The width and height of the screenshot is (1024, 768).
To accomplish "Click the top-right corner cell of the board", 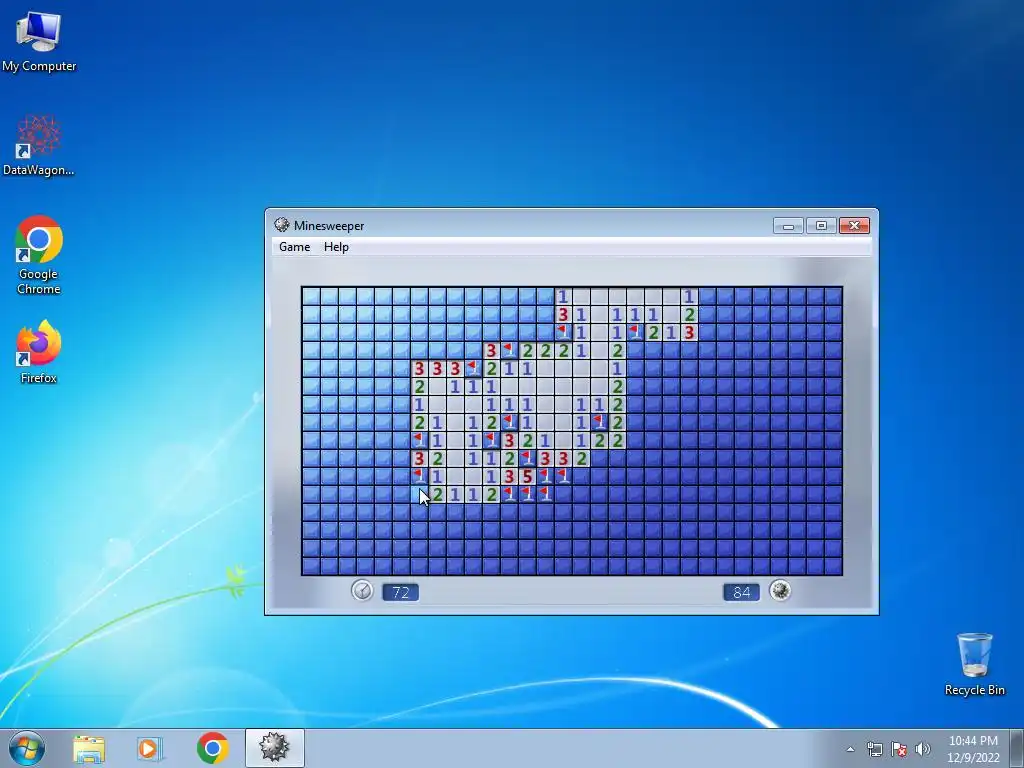I will [x=833, y=296].
